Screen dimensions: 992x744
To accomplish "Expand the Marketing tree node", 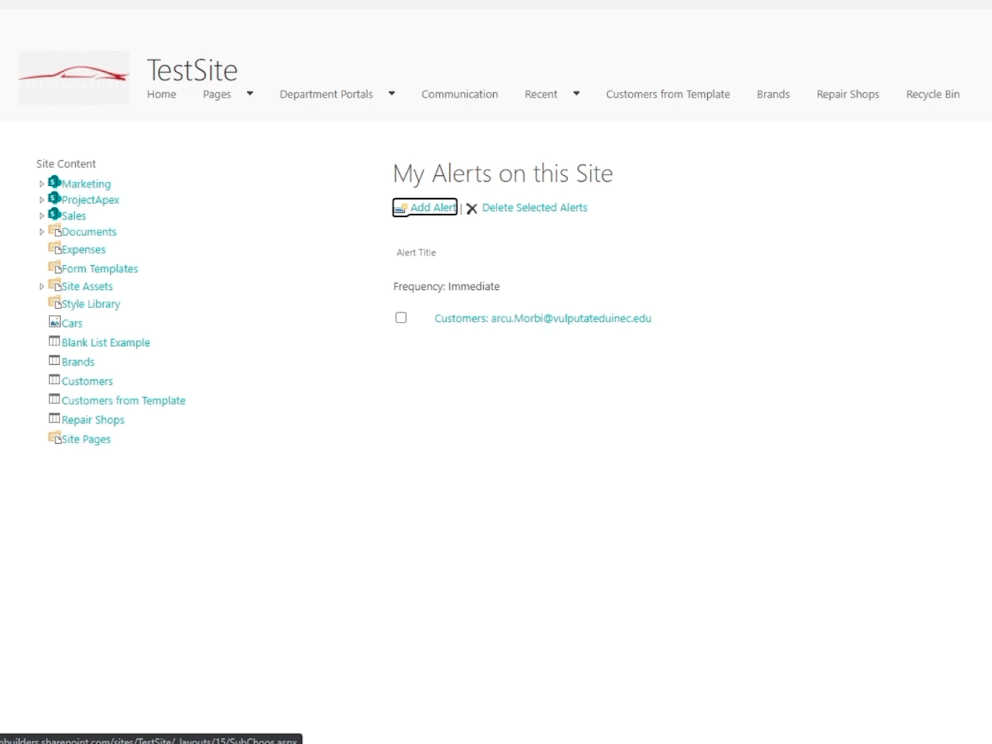I will tap(42, 184).
